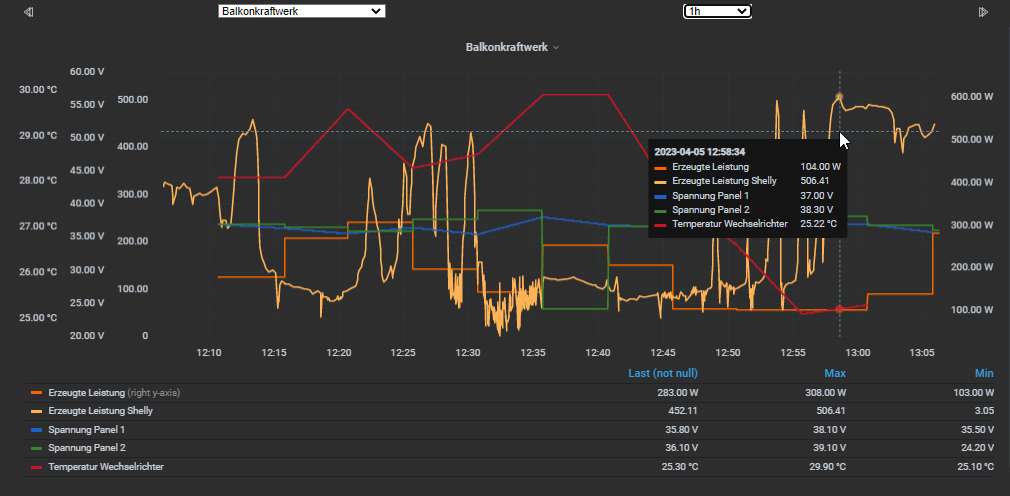This screenshot has width=1010, height=496.
Task: Open the 1h time range dropdown
Action: click(x=717, y=11)
